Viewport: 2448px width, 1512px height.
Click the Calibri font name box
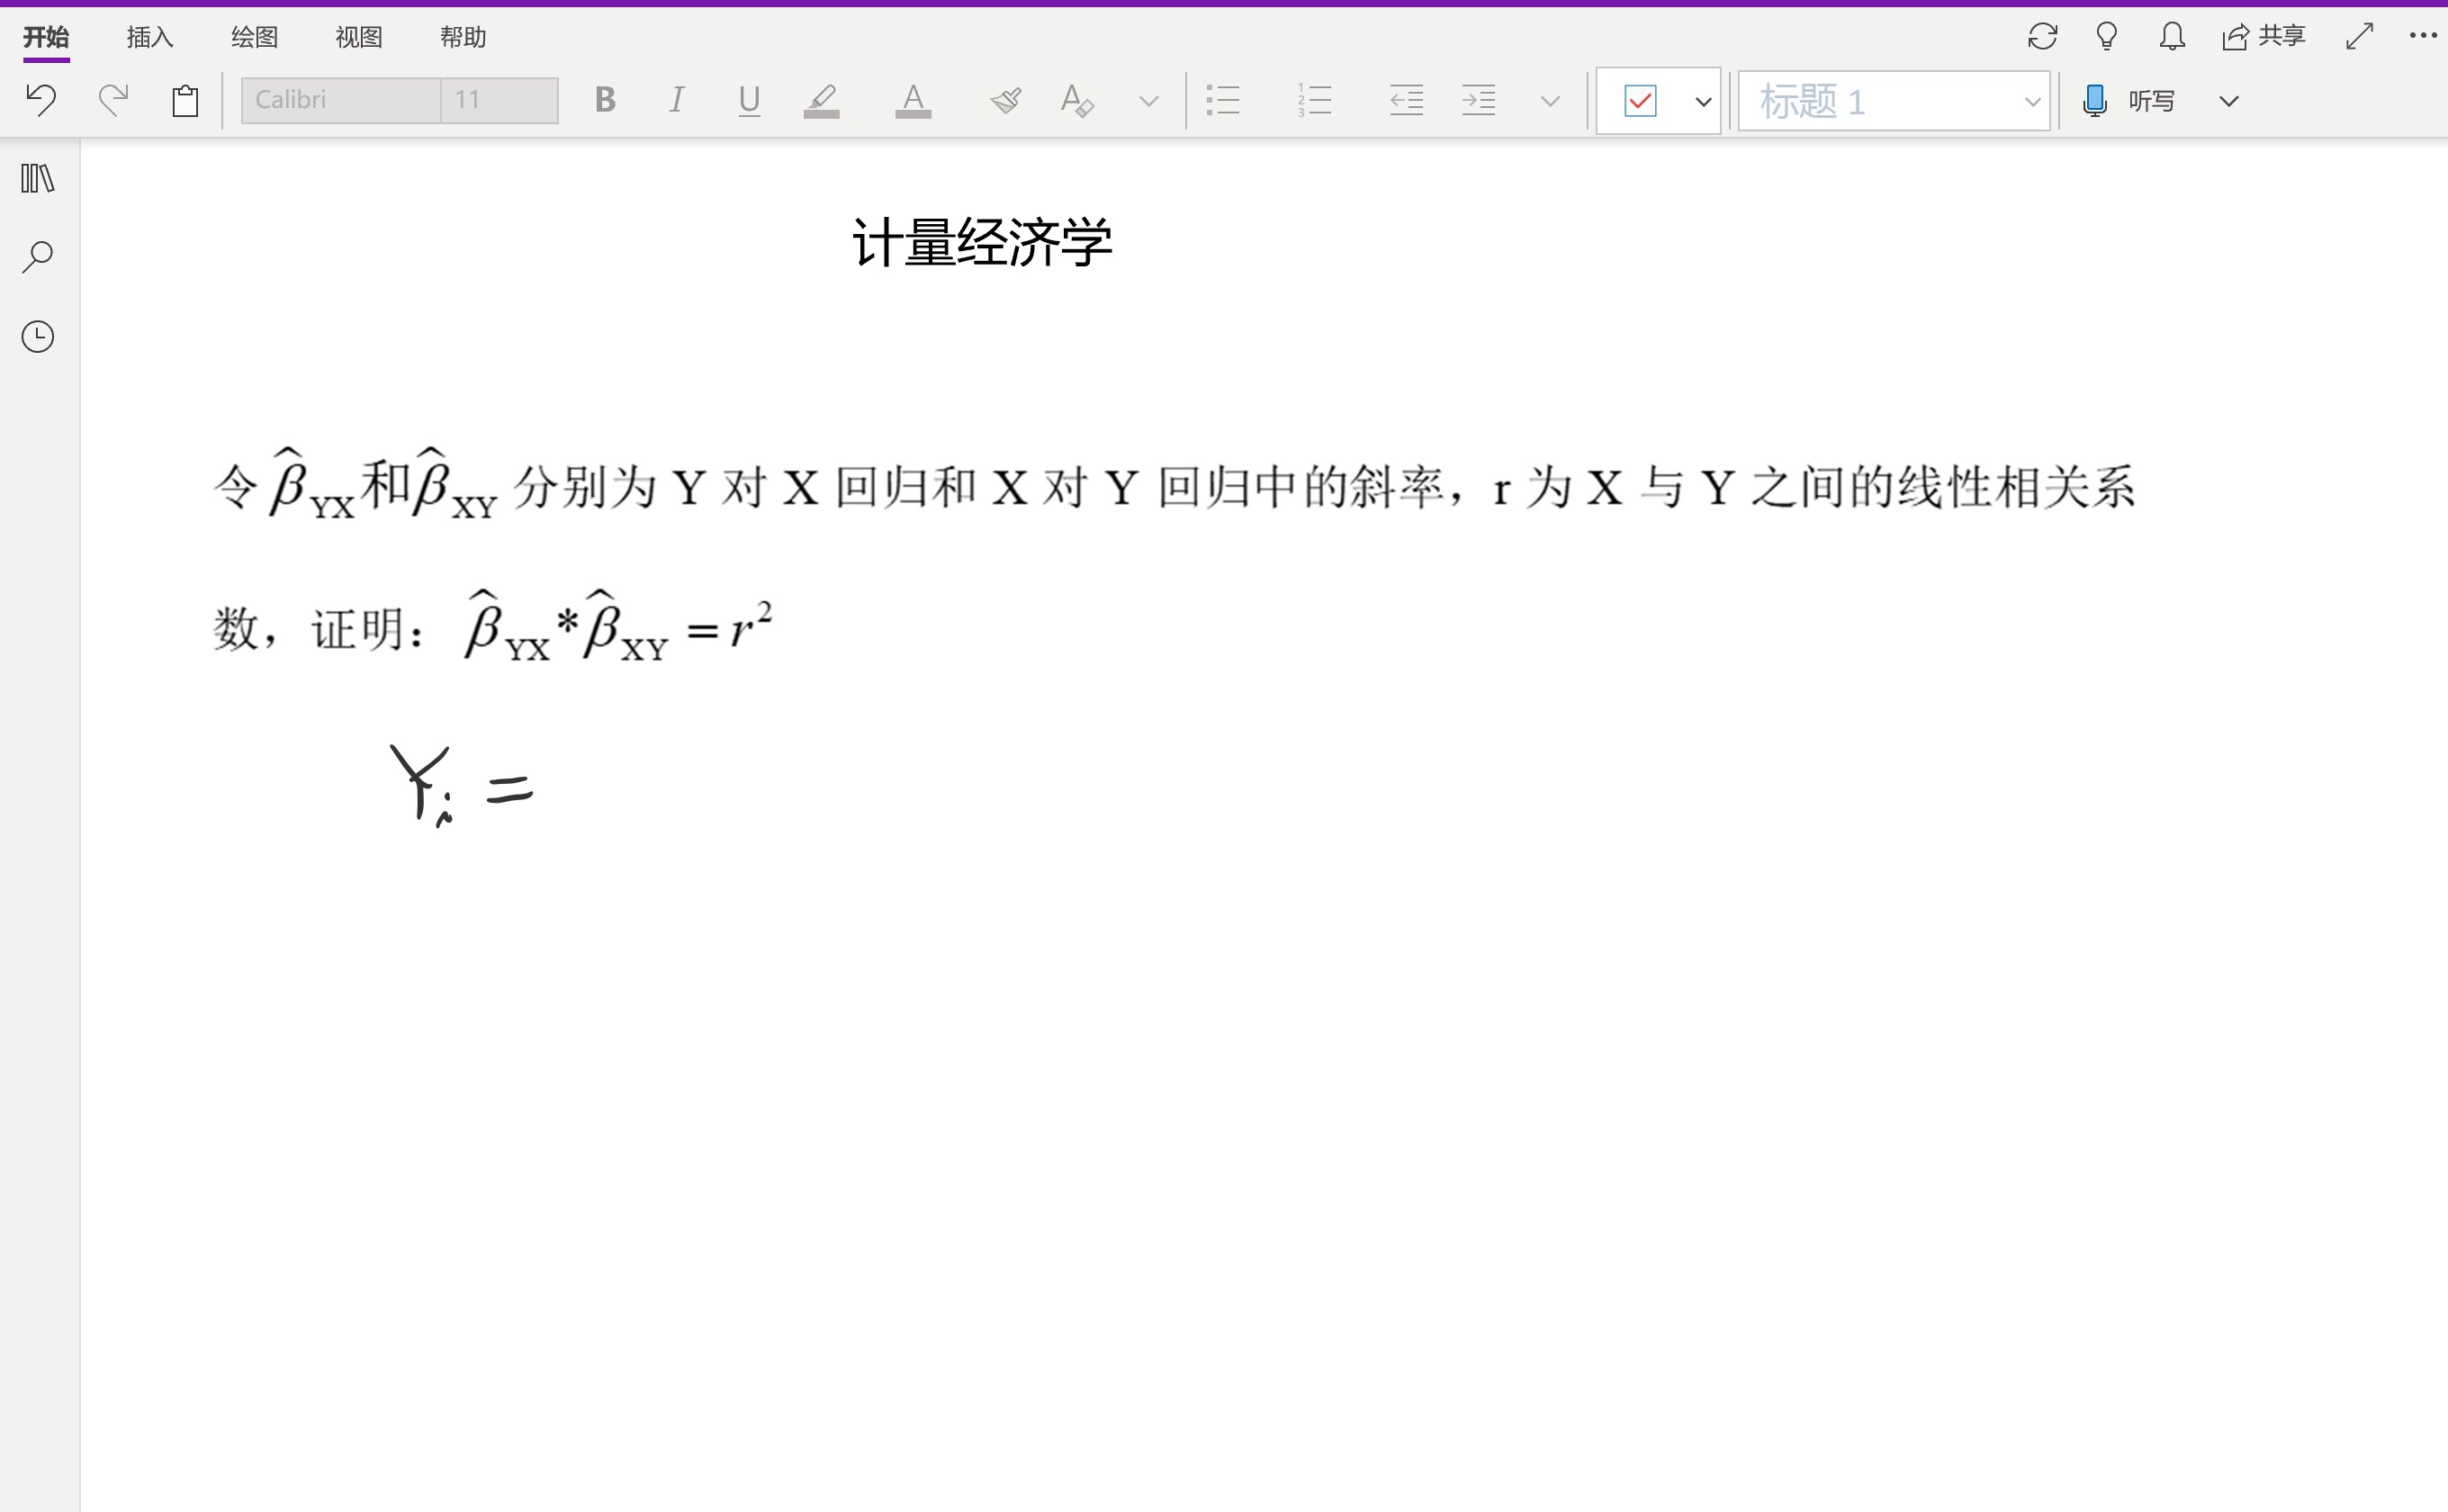coord(341,100)
